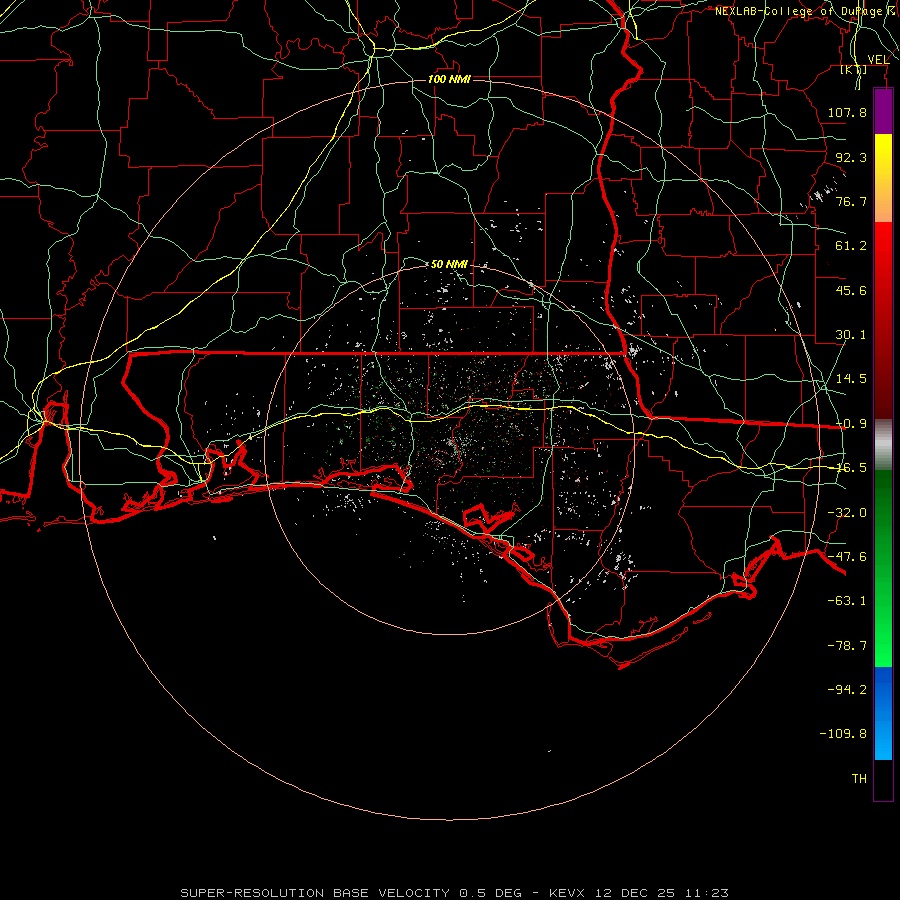Select the 14.5 legend value

tap(851, 379)
